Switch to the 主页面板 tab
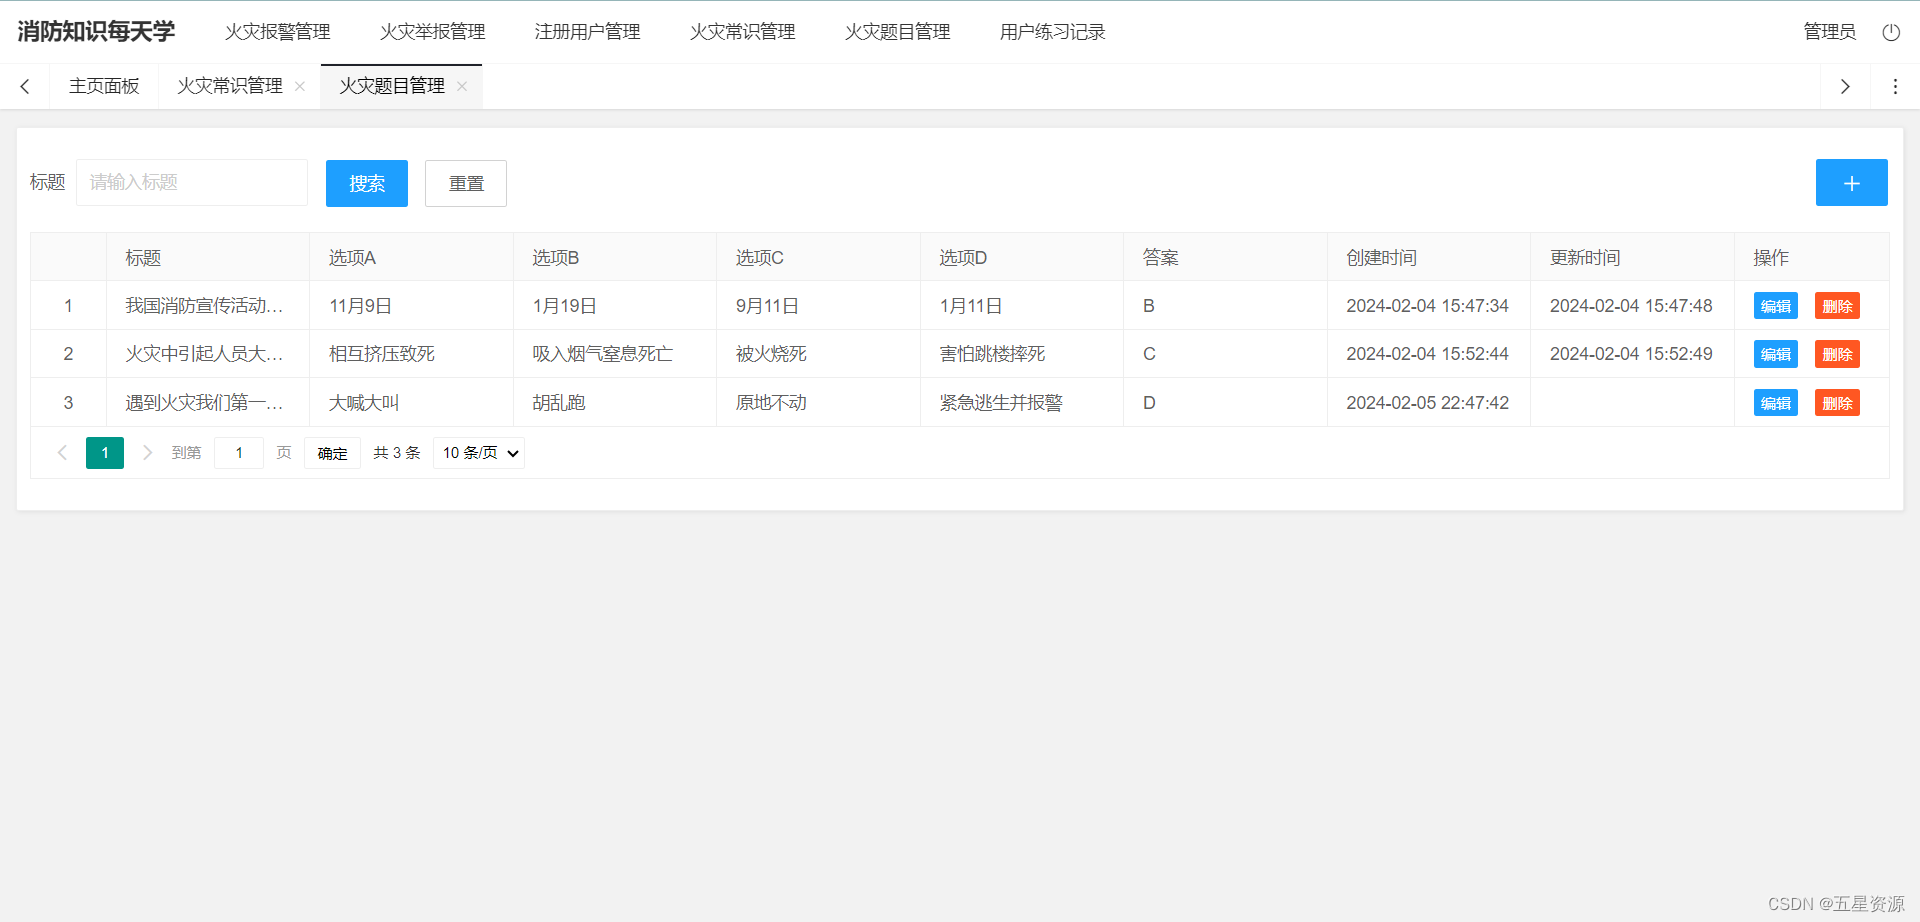Image resolution: width=1920 pixels, height=922 pixels. pos(104,87)
